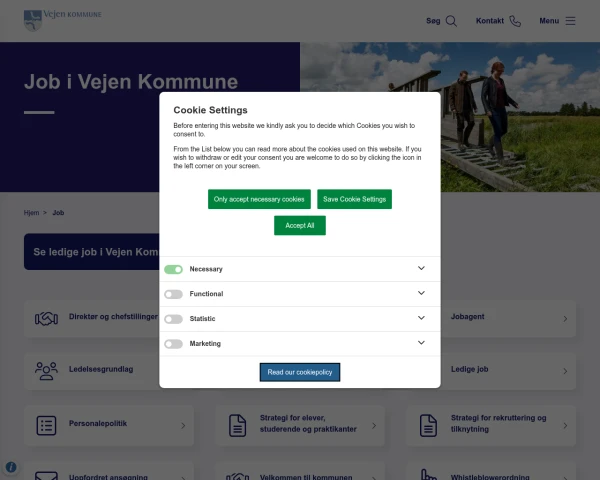This screenshot has height=480, width=600.
Task: Enable the Functional cookies switch
Action: pos(173,294)
